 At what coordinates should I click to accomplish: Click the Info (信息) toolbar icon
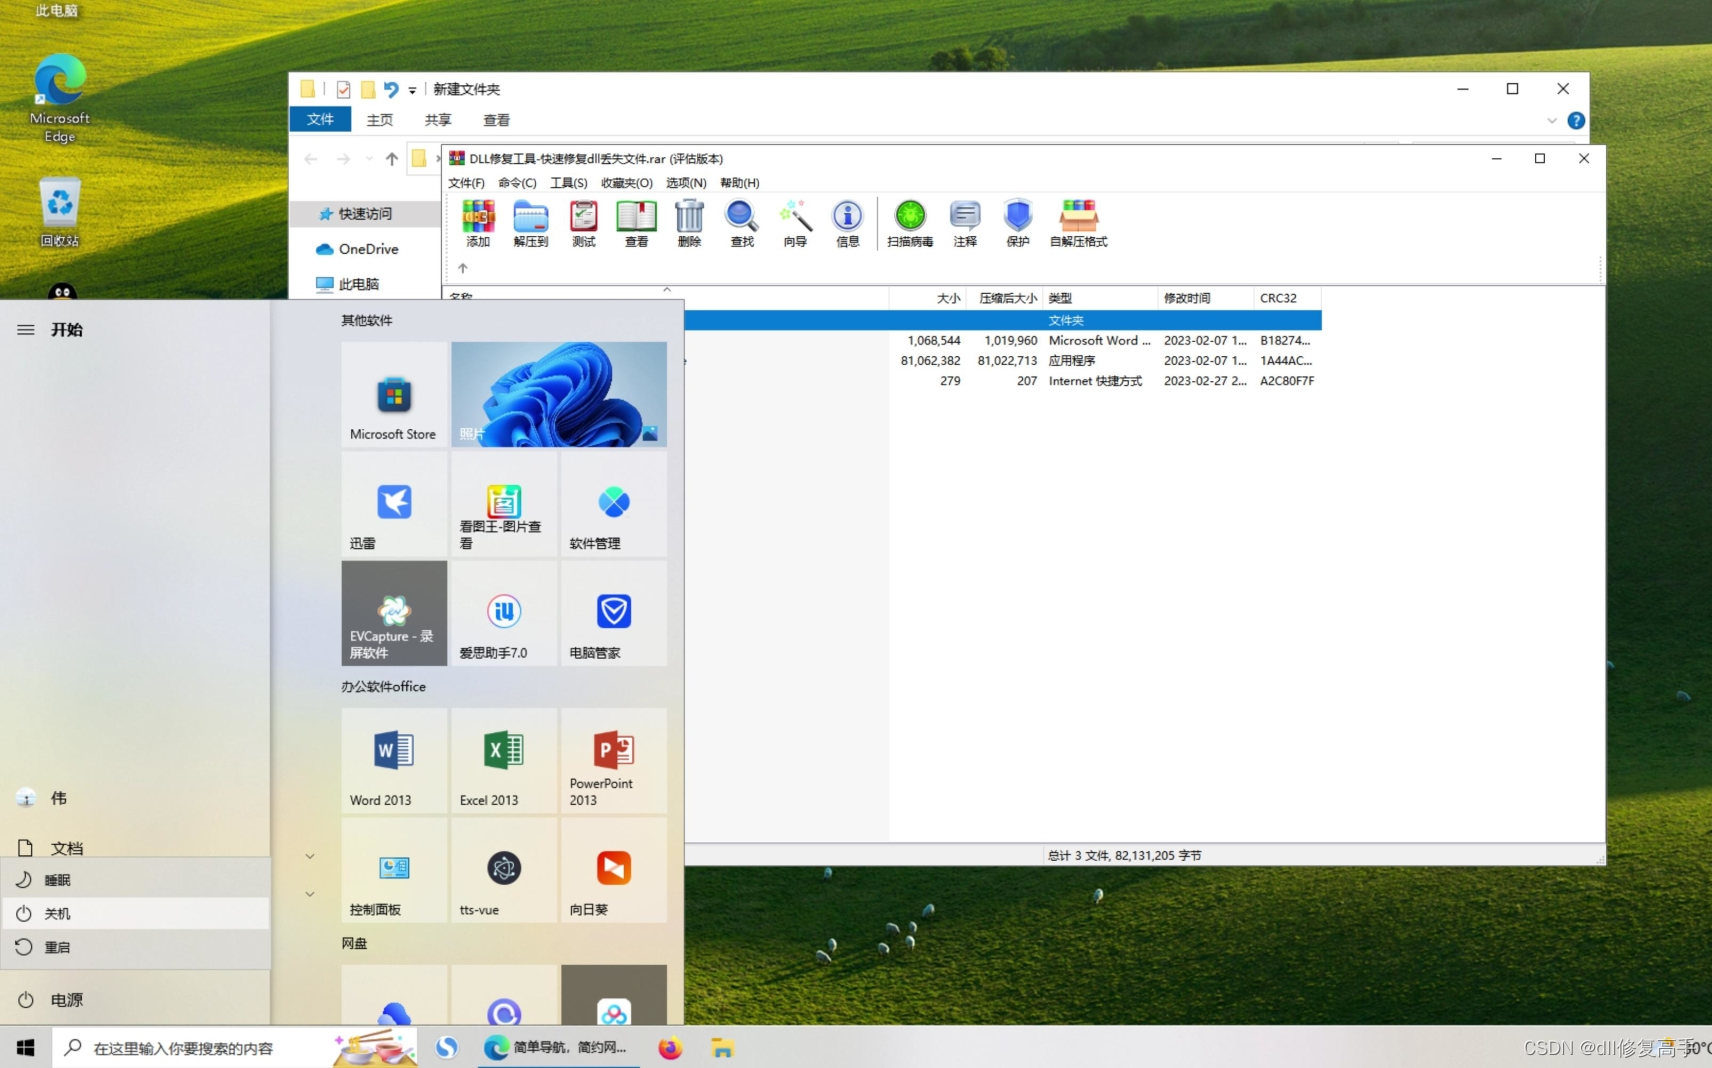[848, 223]
